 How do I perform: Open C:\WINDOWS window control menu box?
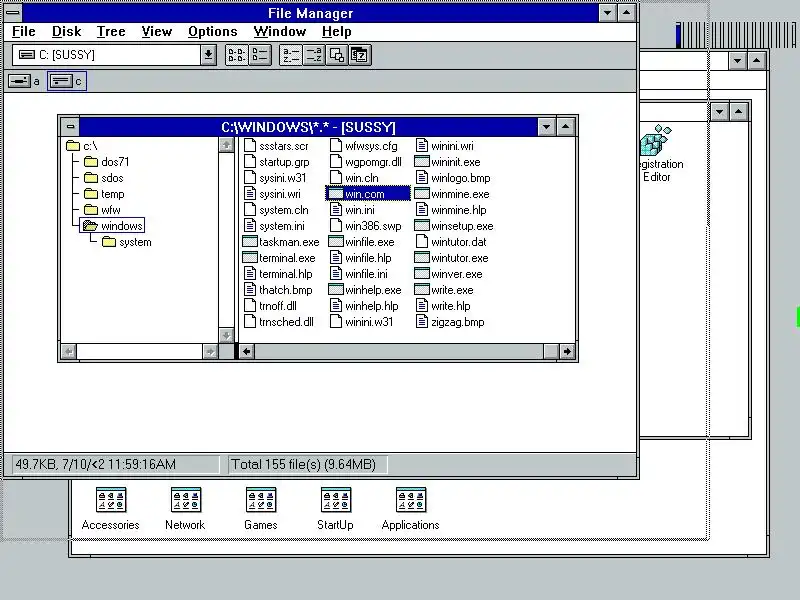click(70, 127)
